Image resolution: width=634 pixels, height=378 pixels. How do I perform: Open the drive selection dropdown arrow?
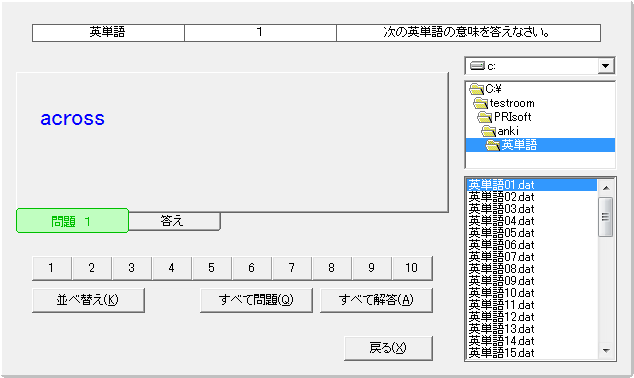tap(605, 66)
